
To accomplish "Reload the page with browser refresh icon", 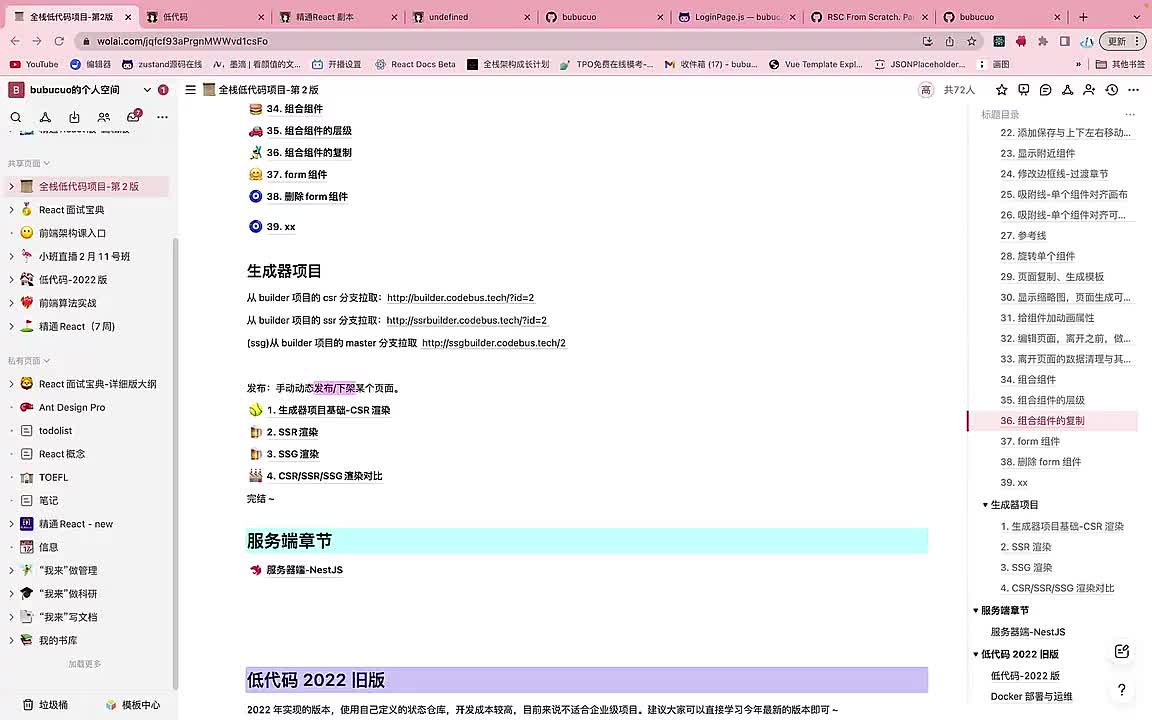I will [60, 41].
